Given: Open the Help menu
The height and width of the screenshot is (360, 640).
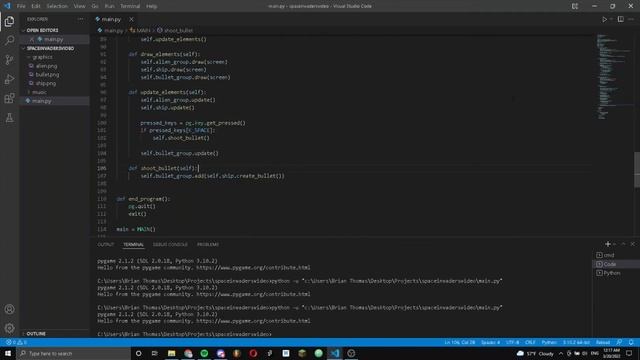Looking at the screenshot, I should [x=151, y=6].
